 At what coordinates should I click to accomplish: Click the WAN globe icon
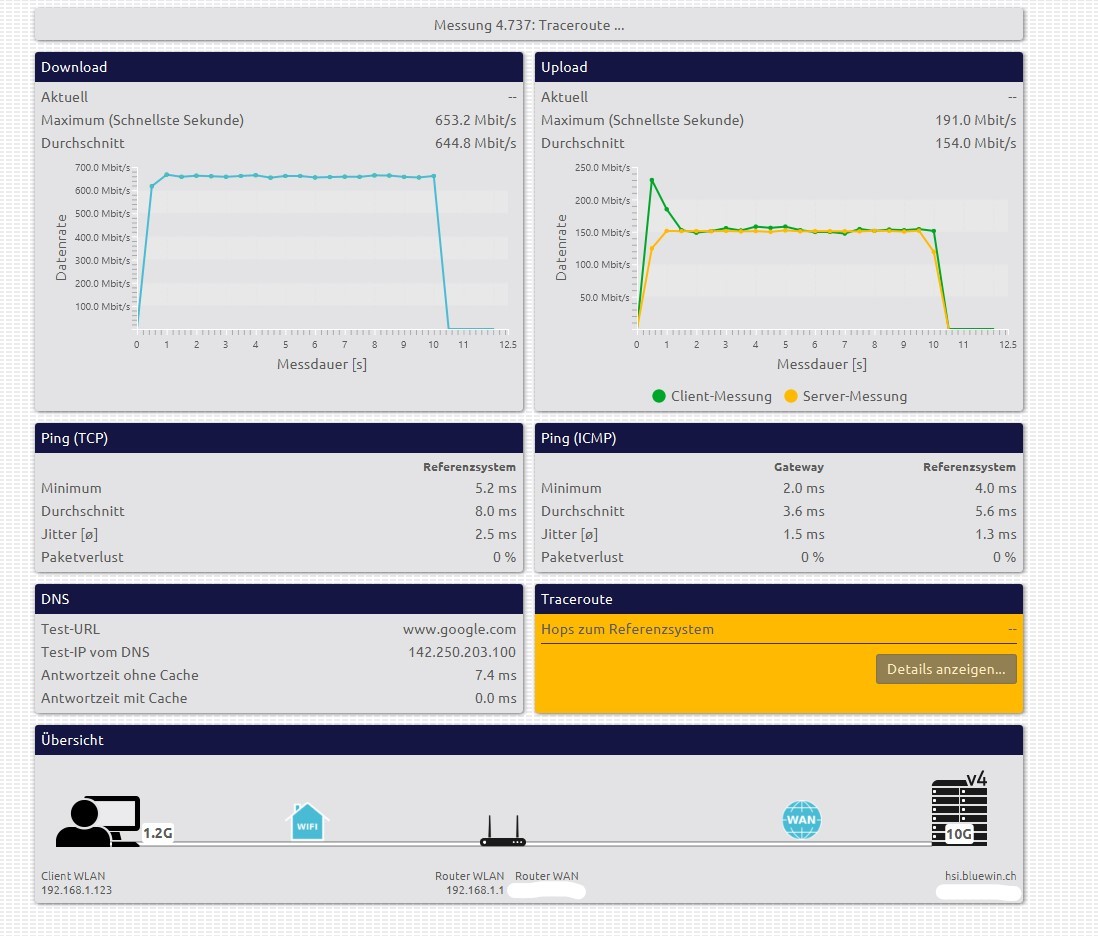(x=802, y=821)
